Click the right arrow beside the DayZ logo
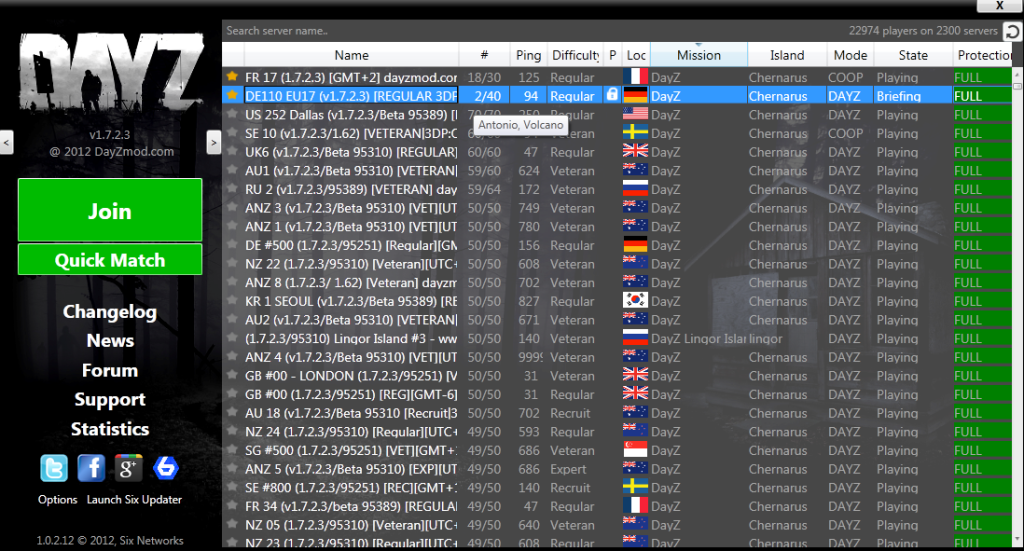This screenshot has height=551, width=1024. point(213,144)
